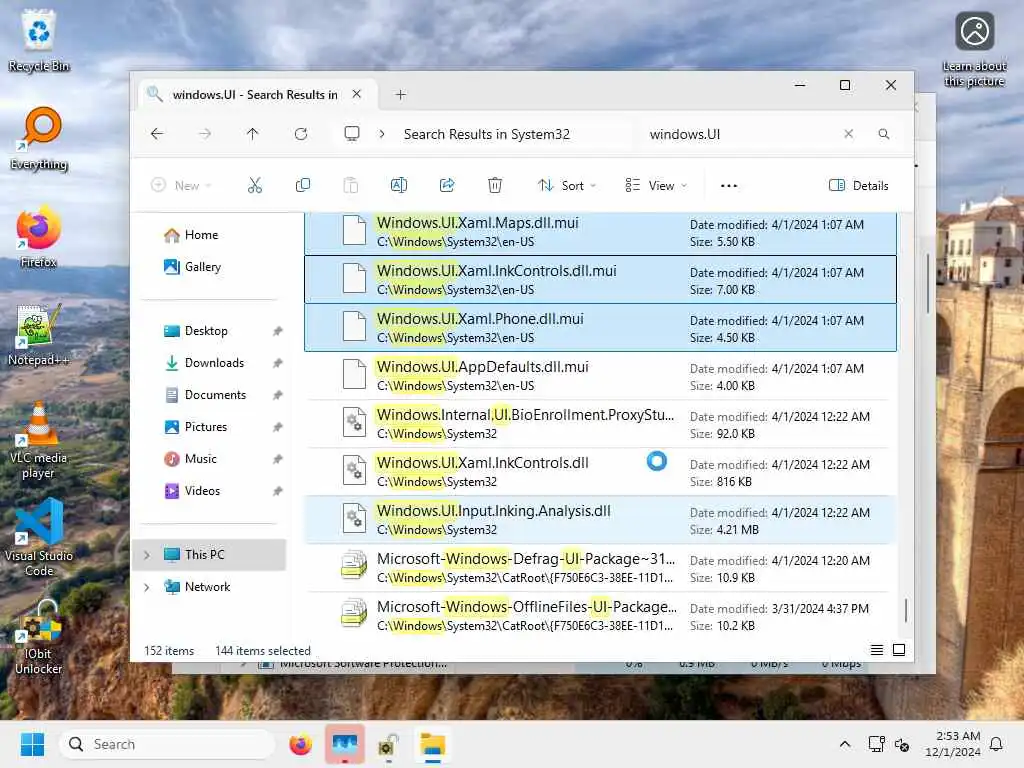Open the Sort dropdown
This screenshot has height=768, width=1024.
coord(566,185)
